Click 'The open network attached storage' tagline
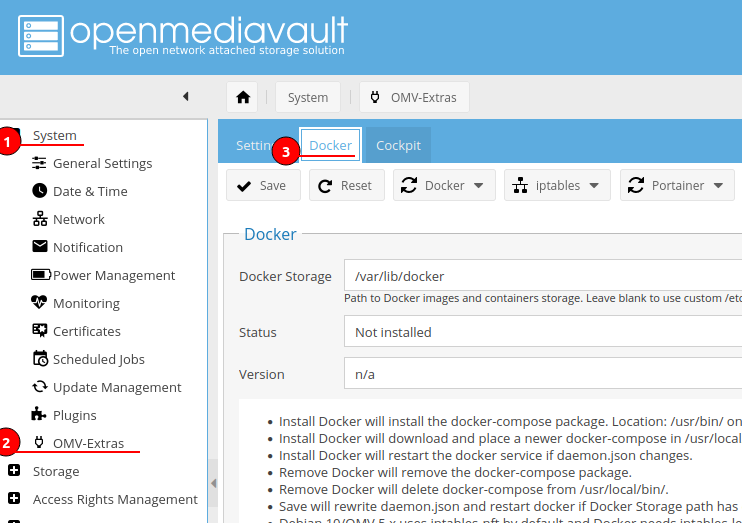742x523 pixels. tap(227, 50)
